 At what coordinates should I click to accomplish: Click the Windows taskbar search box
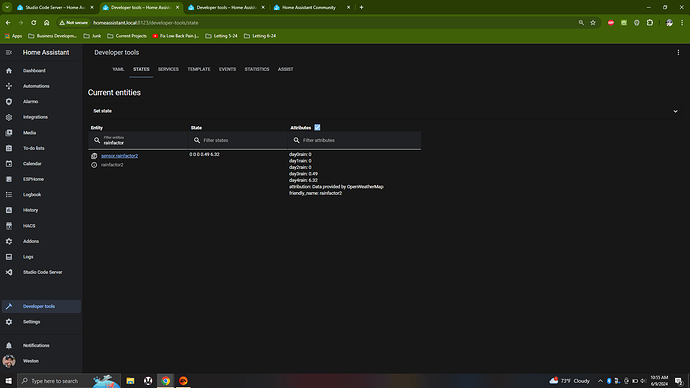[69, 381]
